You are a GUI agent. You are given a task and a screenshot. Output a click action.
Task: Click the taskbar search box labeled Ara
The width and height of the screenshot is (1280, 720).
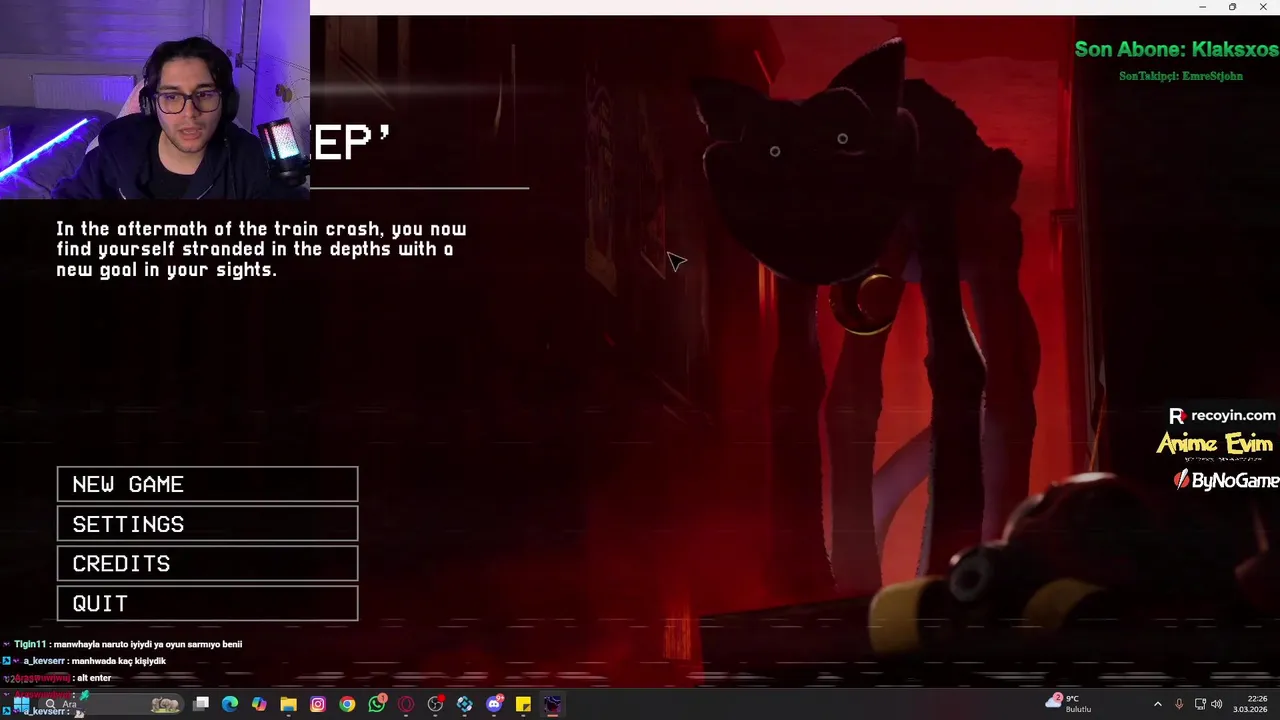[x=110, y=704]
